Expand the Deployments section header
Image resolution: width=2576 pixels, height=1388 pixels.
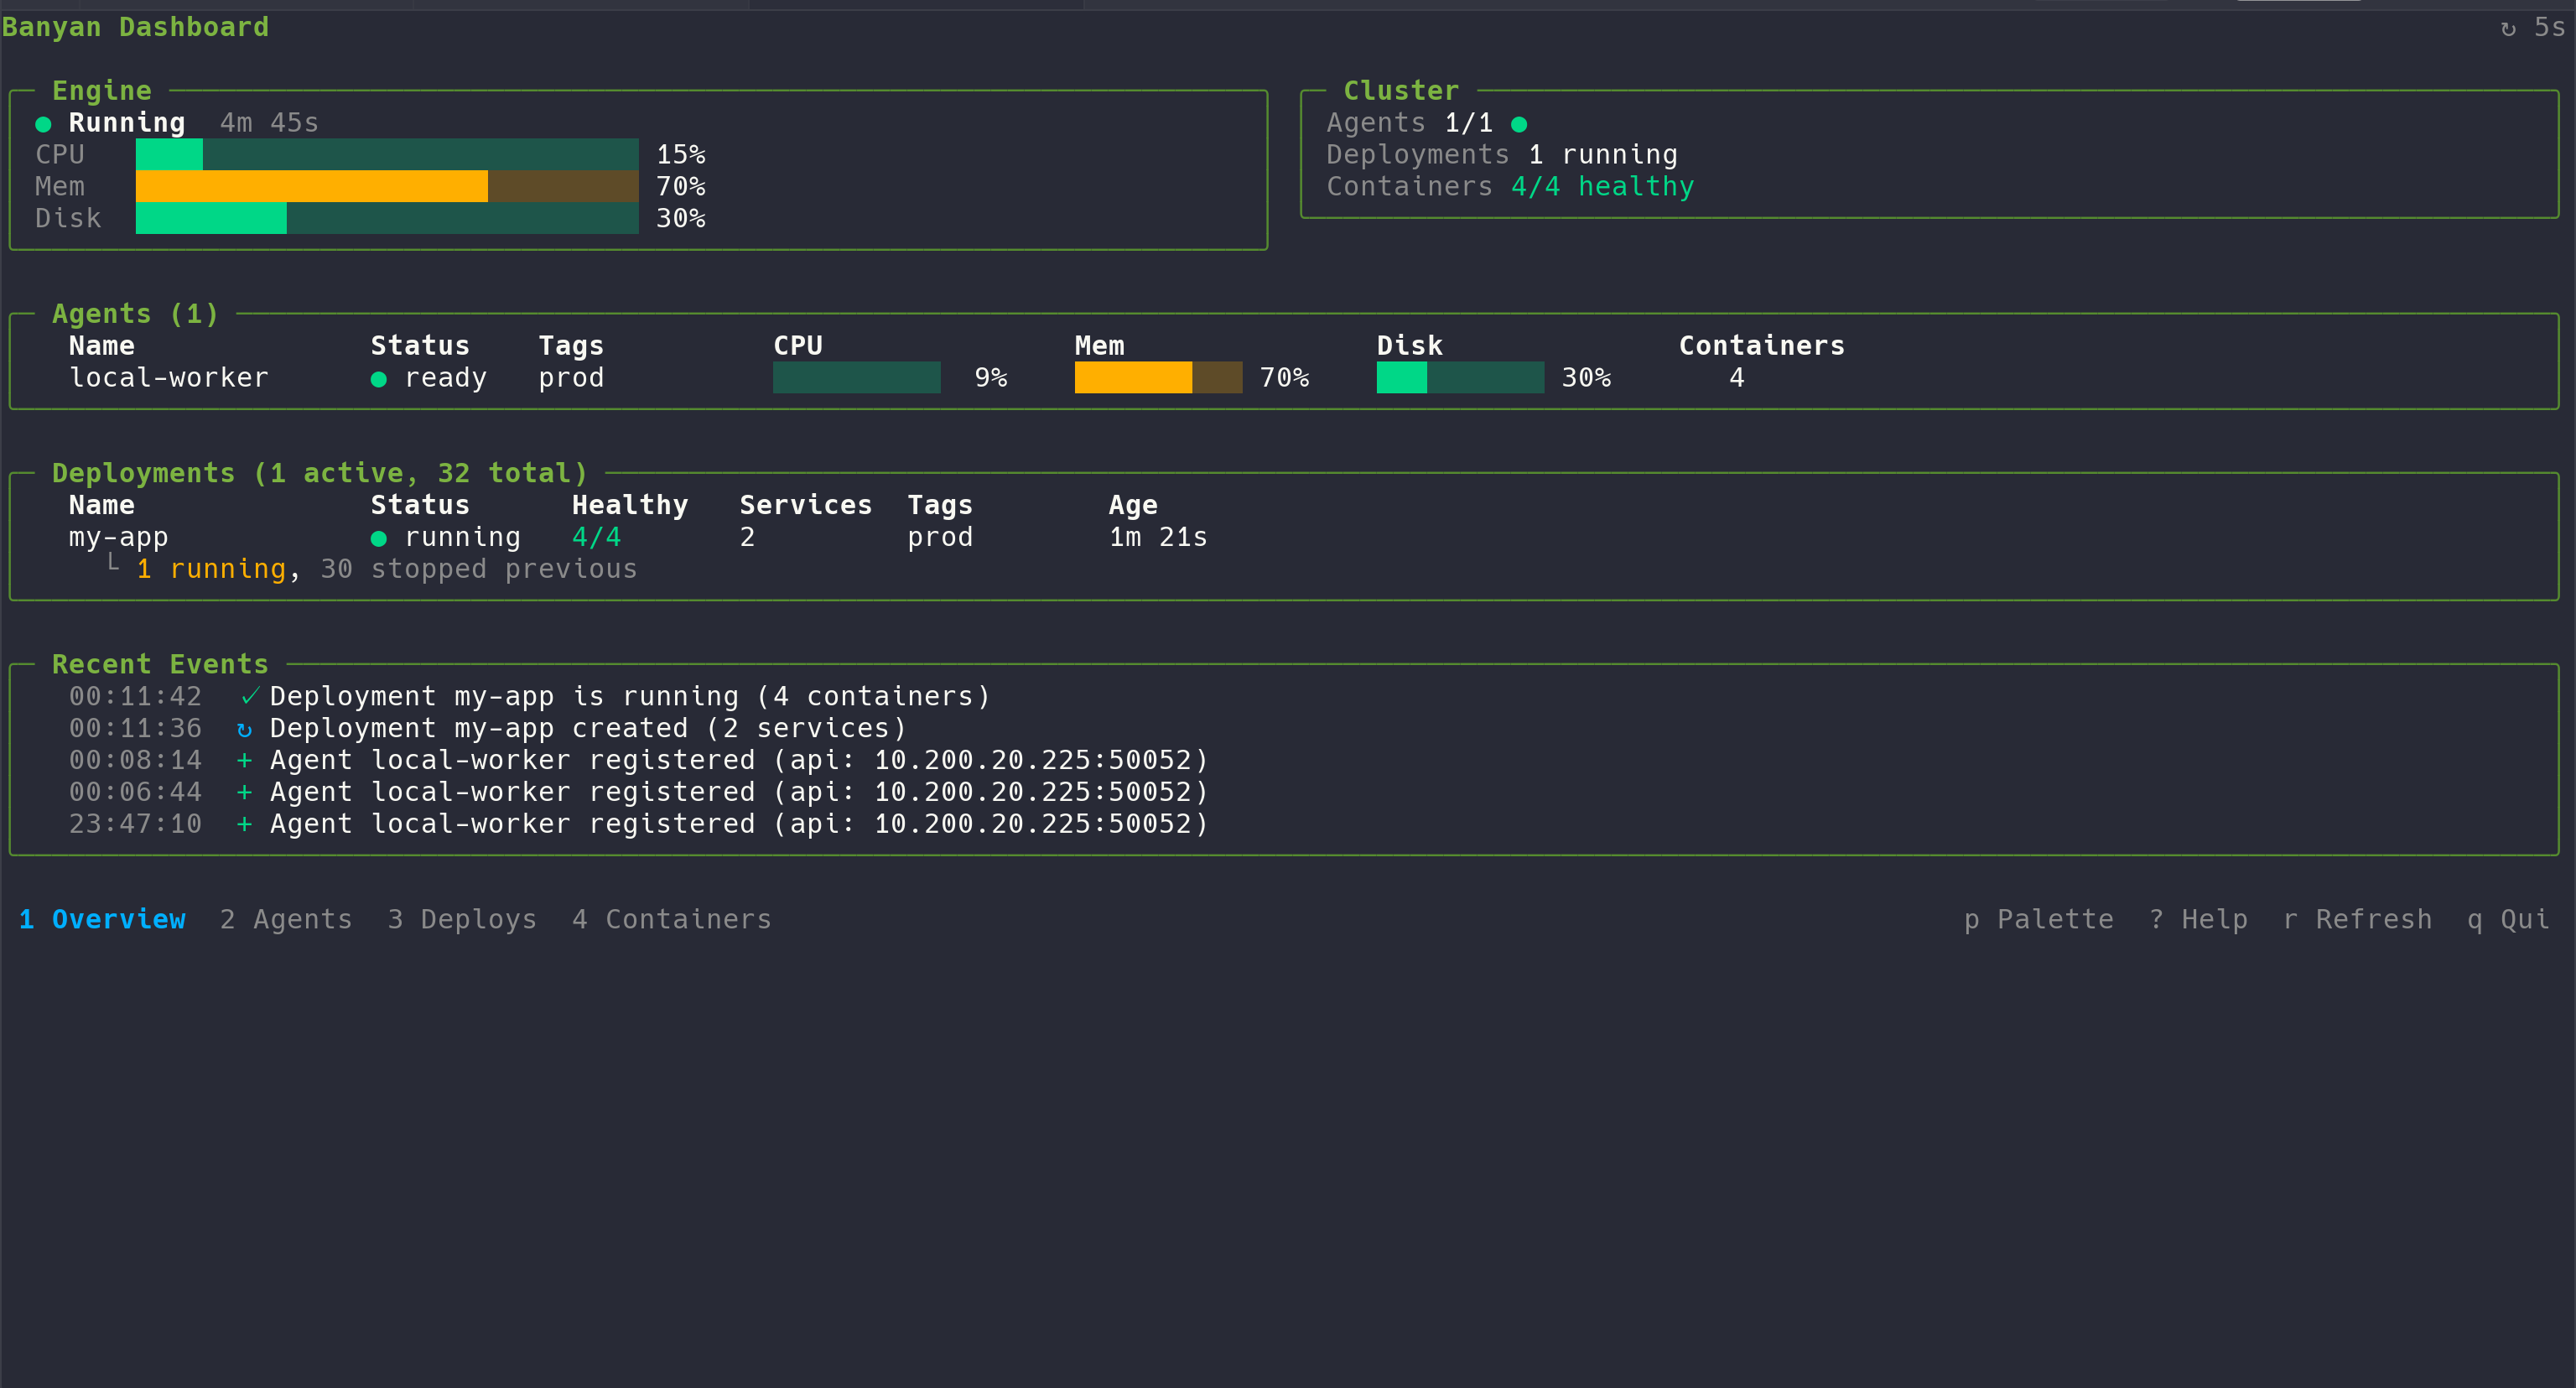[320, 472]
